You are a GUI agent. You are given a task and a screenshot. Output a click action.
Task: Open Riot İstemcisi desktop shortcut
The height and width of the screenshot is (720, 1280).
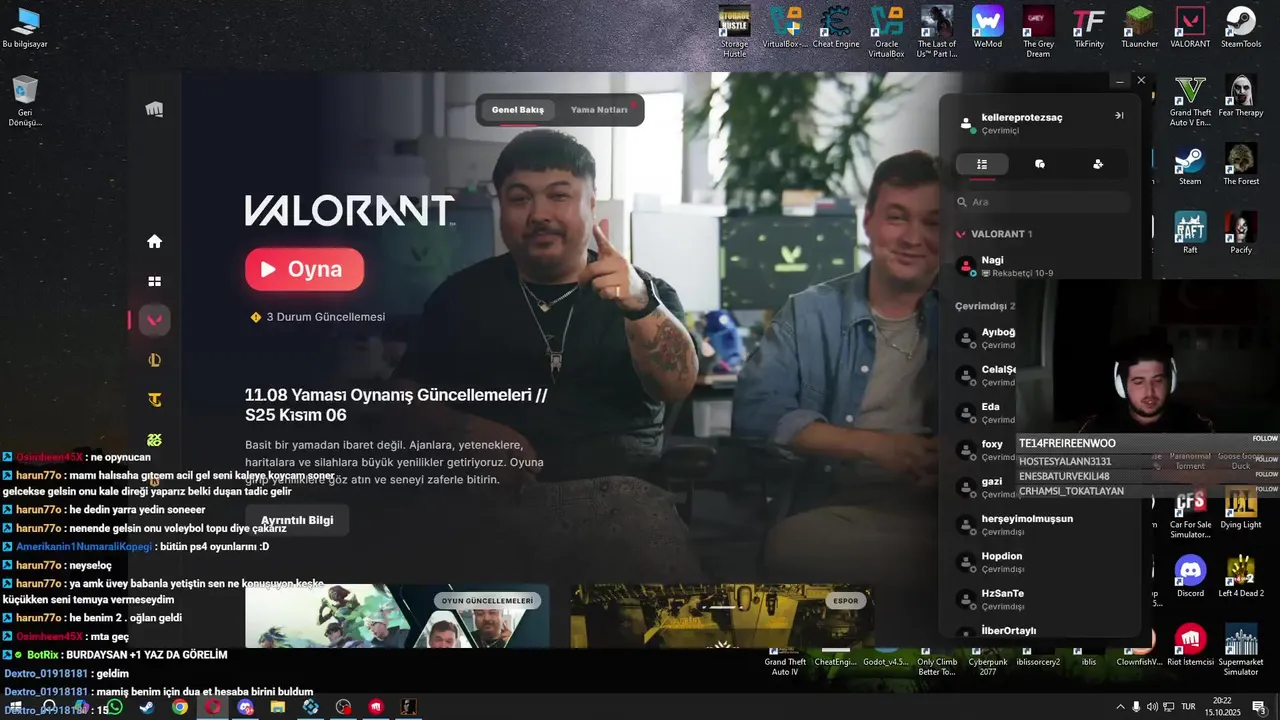[x=1190, y=645]
